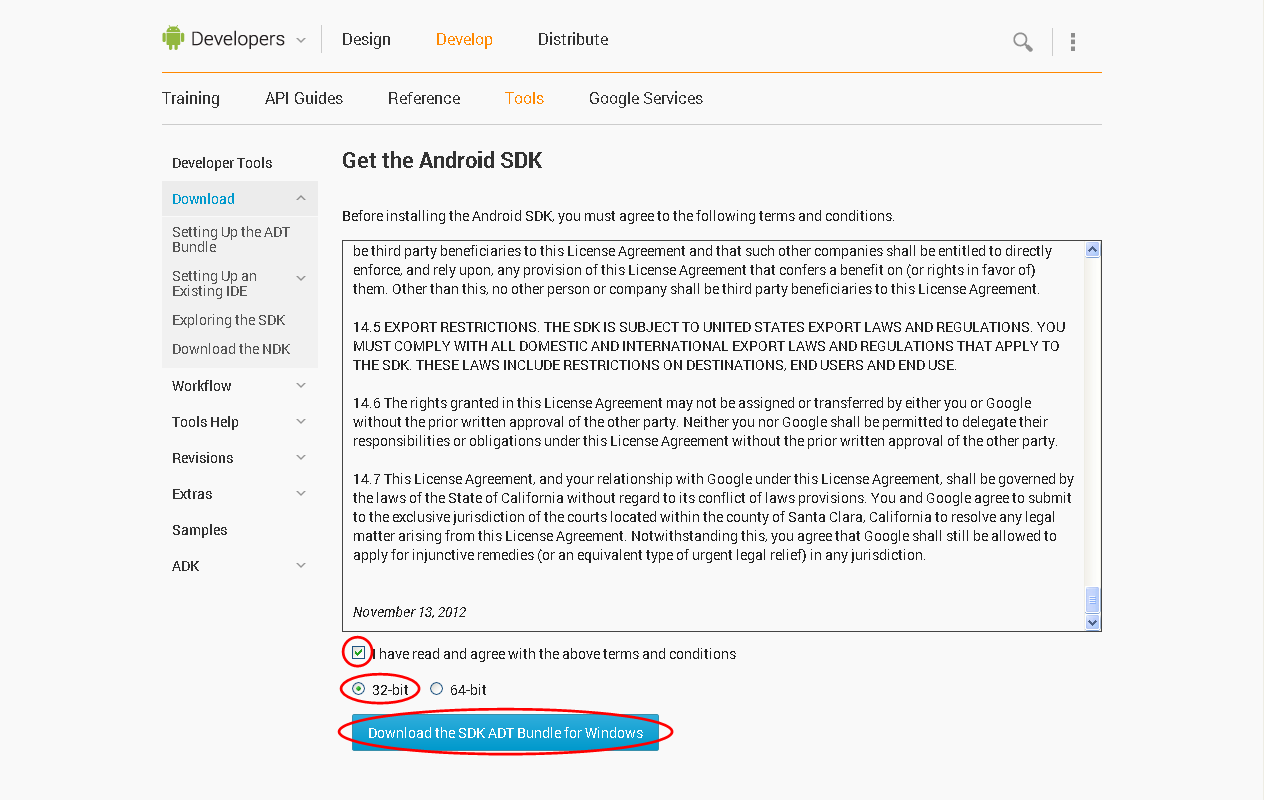This screenshot has width=1264, height=800.
Task: Open Samples sidebar item
Action: pyautogui.click(x=200, y=530)
